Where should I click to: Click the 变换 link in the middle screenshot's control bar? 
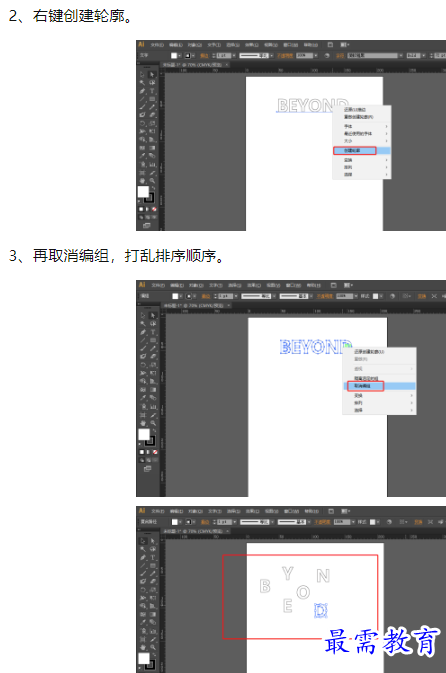(422, 296)
